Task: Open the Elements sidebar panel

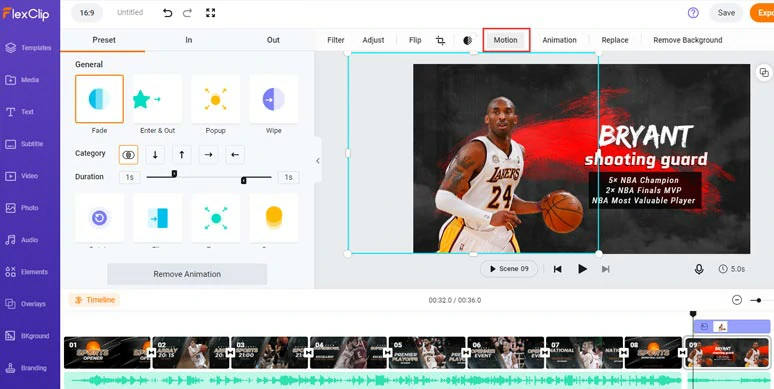Action: [x=30, y=272]
